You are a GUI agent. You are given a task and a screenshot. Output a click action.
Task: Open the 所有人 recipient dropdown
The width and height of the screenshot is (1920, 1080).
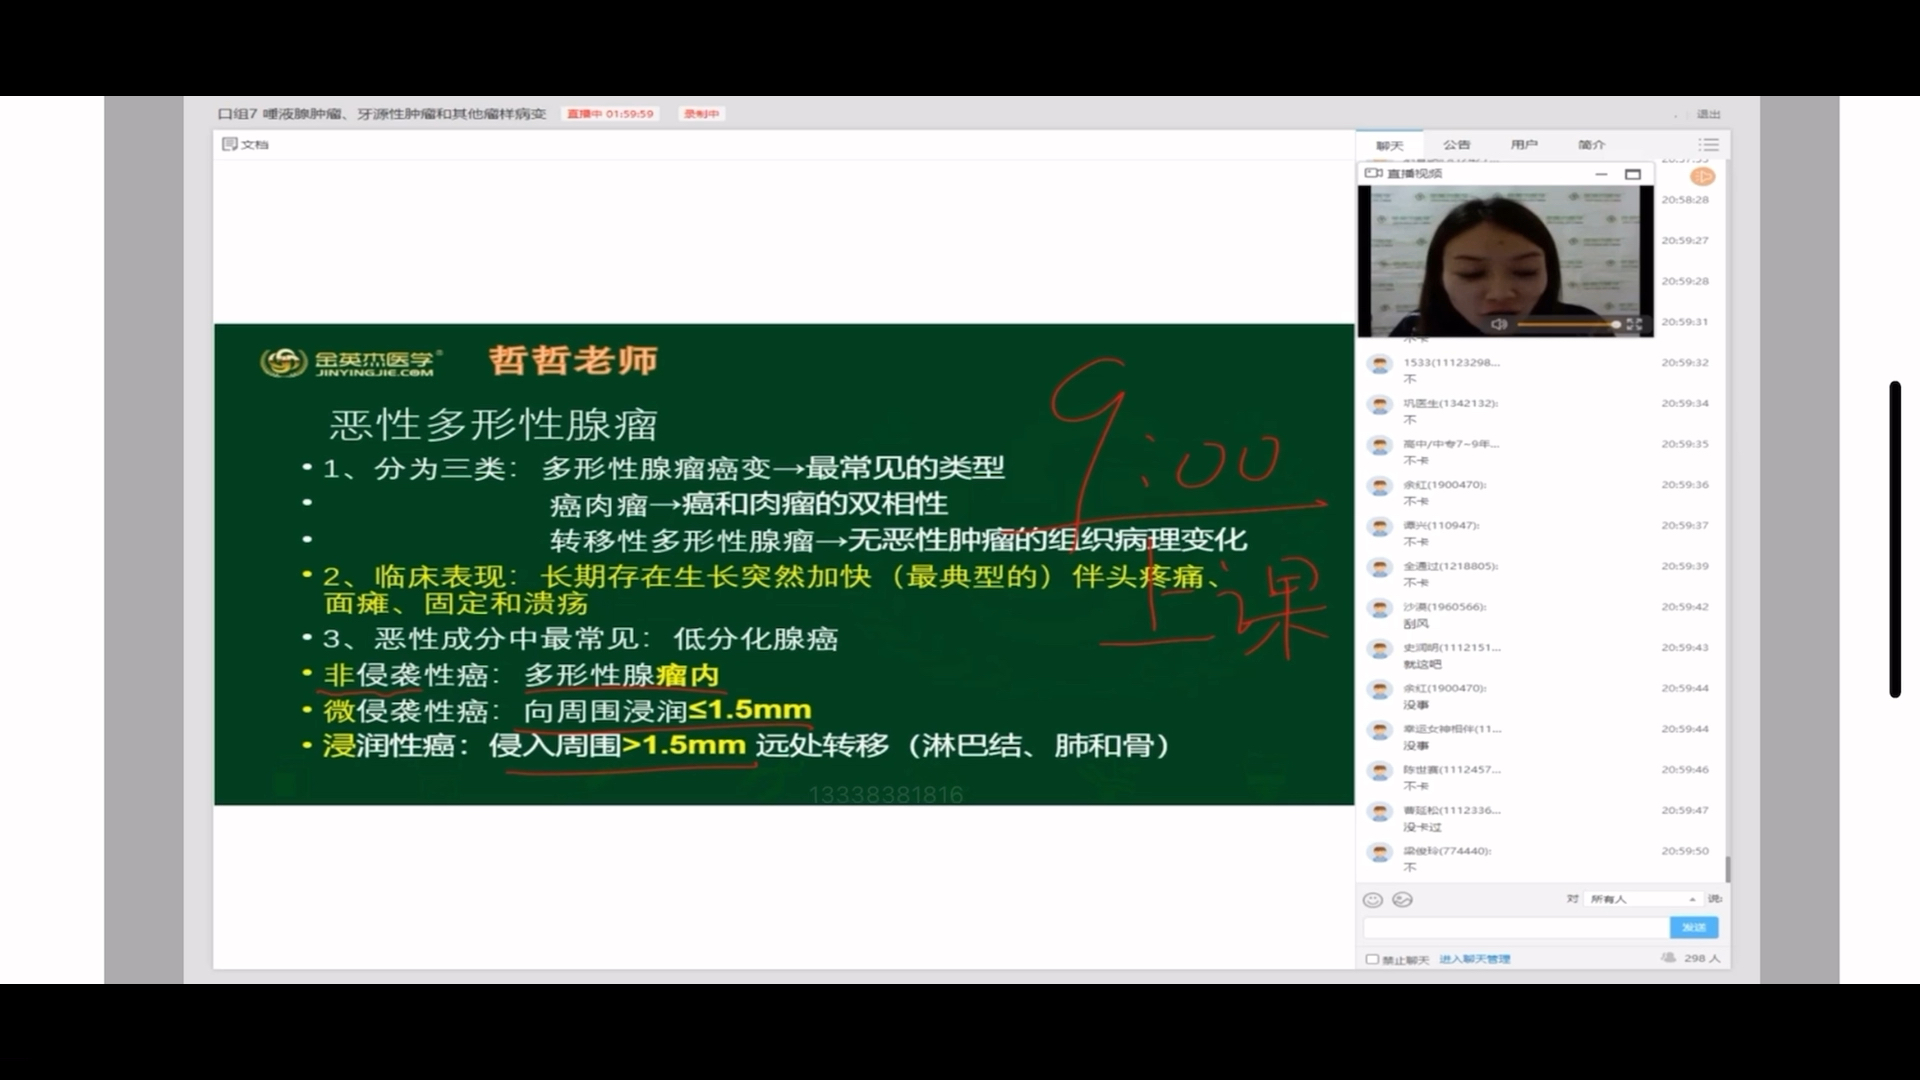[x=1643, y=899]
